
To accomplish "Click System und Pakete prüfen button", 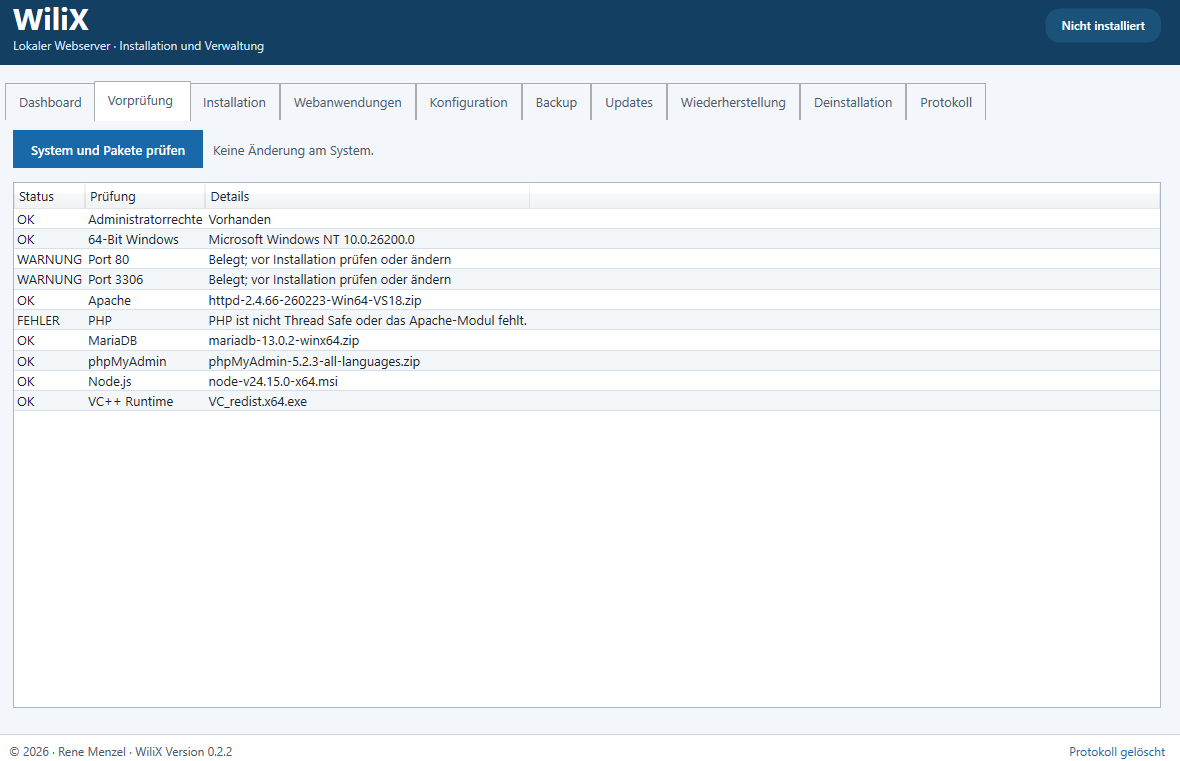I will [108, 149].
